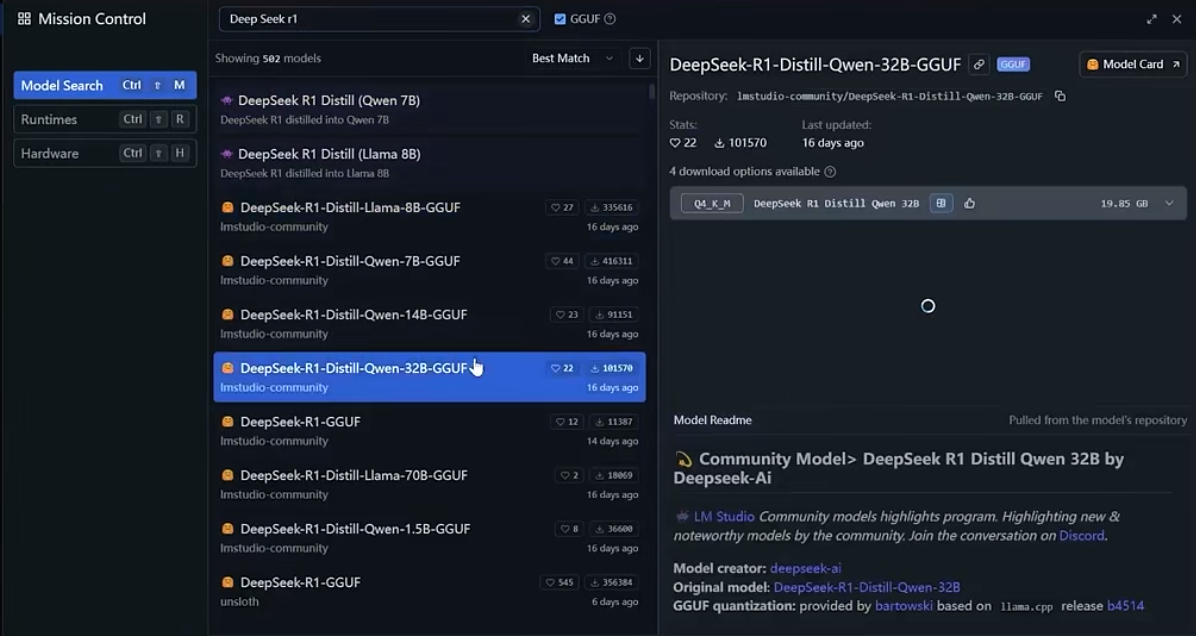1196x636 pixels.
Task: Click the GGUF help question mark icon
Action: 610,19
